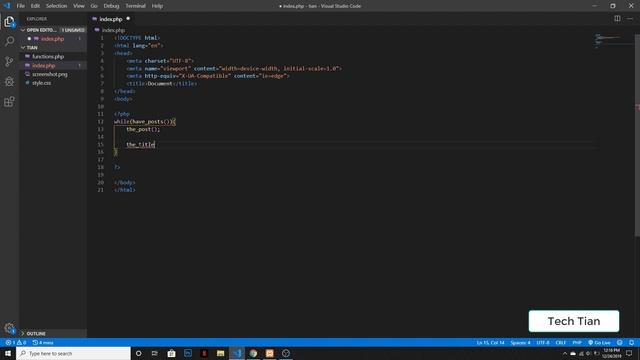
Task: Open the Debug menu
Action: click(x=111, y=6)
